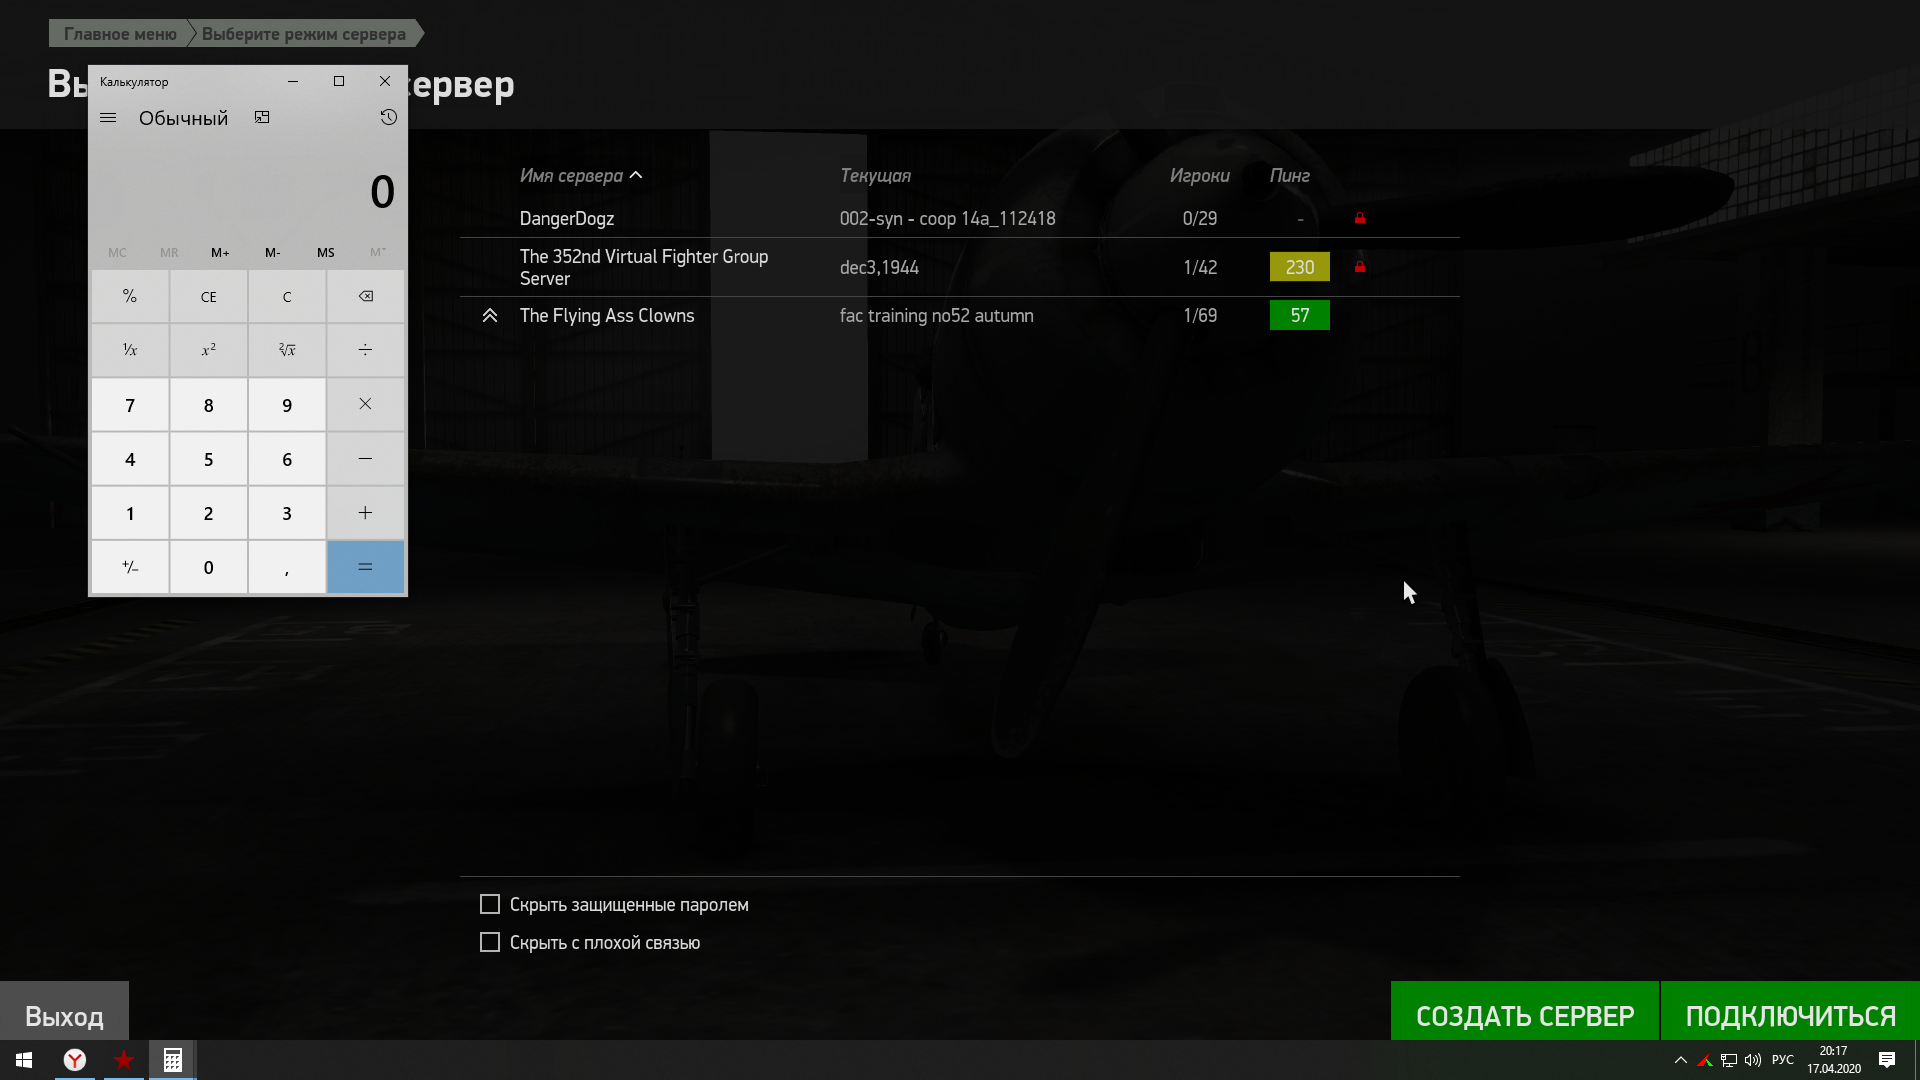
Task: Click the calculator digit 3 key
Action: pyautogui.click(x=287, y=513)
